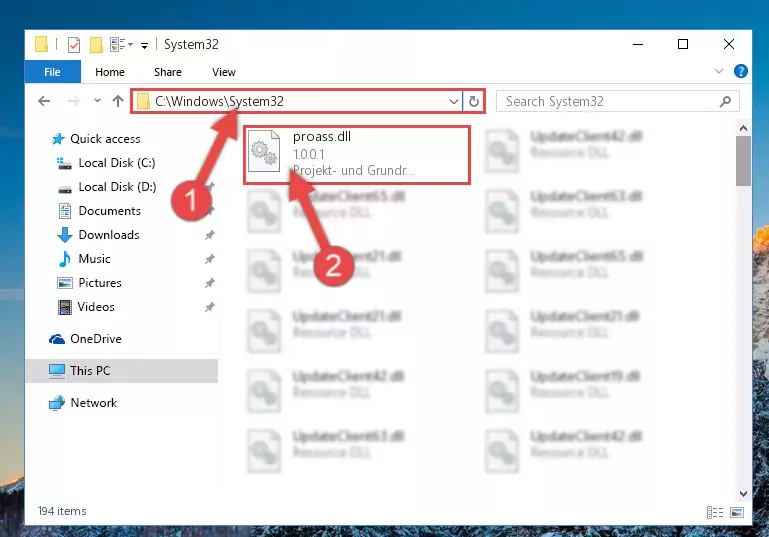Click the Search System32 field
Viewport: 769px width, 537px height.
617,101
